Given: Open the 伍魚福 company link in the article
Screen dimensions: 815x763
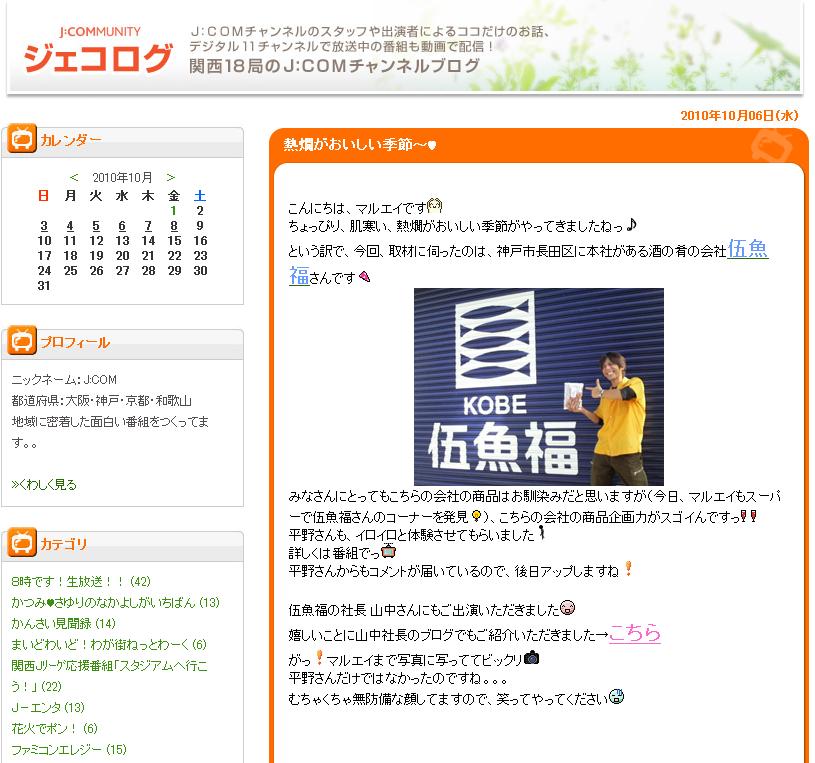Looking at the screenshot, I should coord(747,249).
